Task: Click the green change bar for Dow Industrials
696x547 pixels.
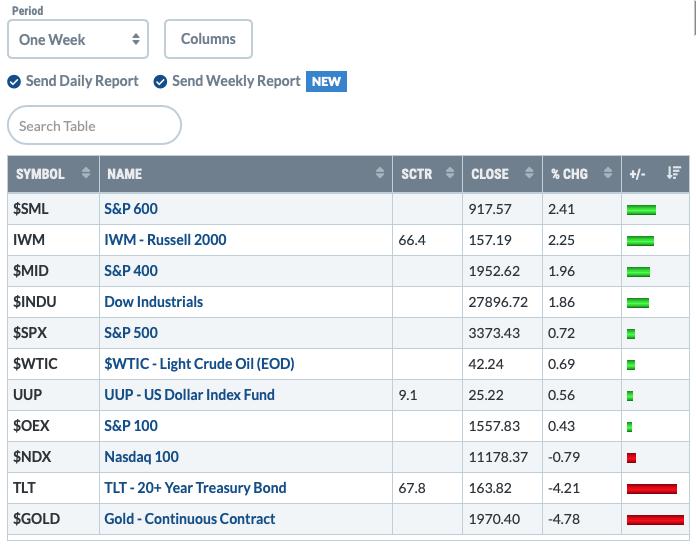Action: click(x=638, y=303)
